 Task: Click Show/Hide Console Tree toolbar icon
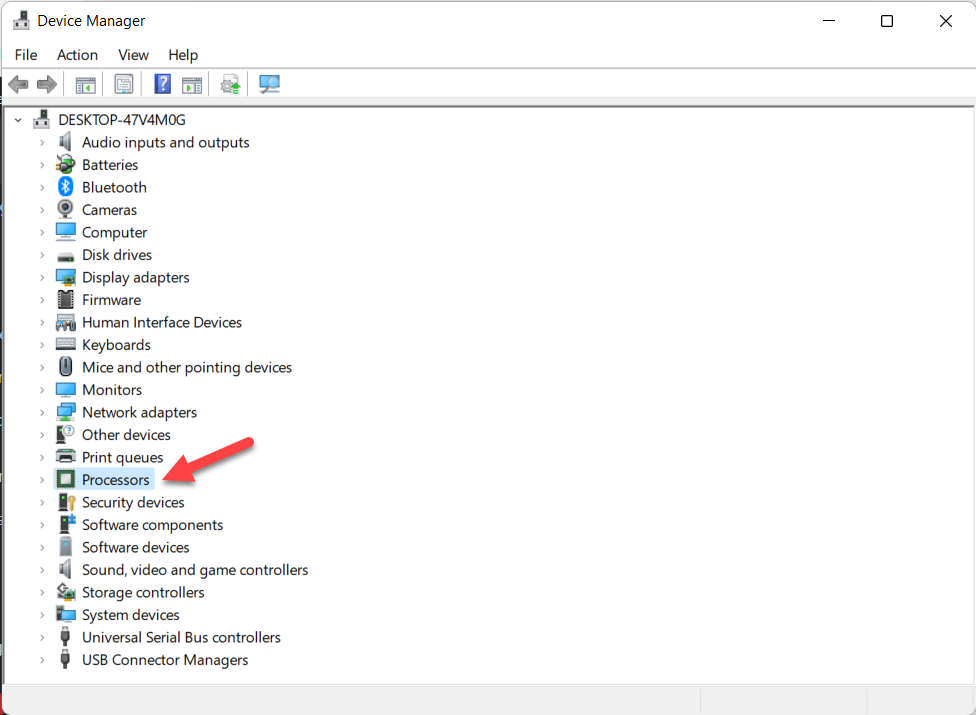86,85
